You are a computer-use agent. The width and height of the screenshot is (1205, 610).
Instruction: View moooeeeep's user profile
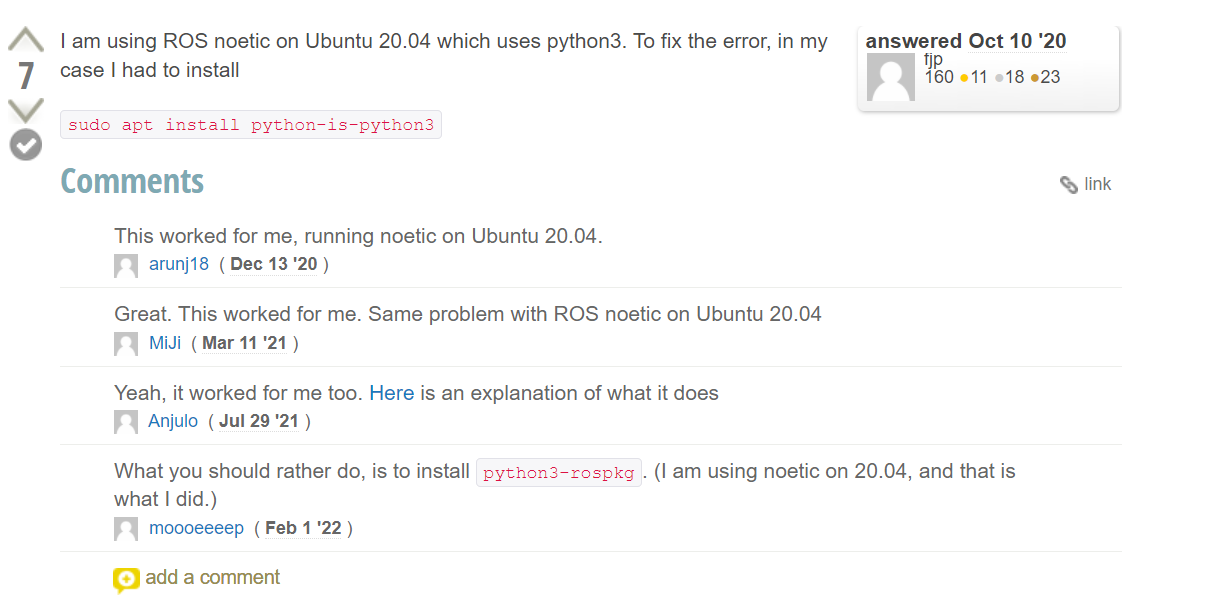click(196, 528)
